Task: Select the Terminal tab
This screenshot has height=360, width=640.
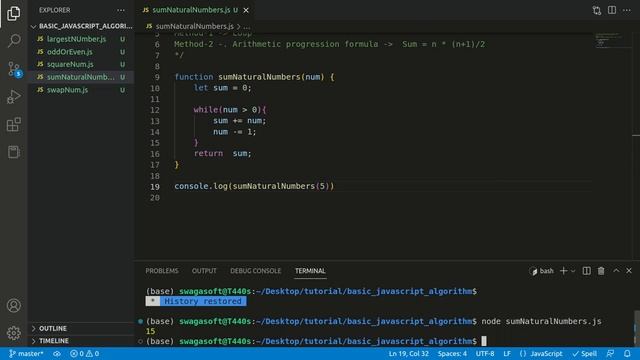Action: [310, 271]
